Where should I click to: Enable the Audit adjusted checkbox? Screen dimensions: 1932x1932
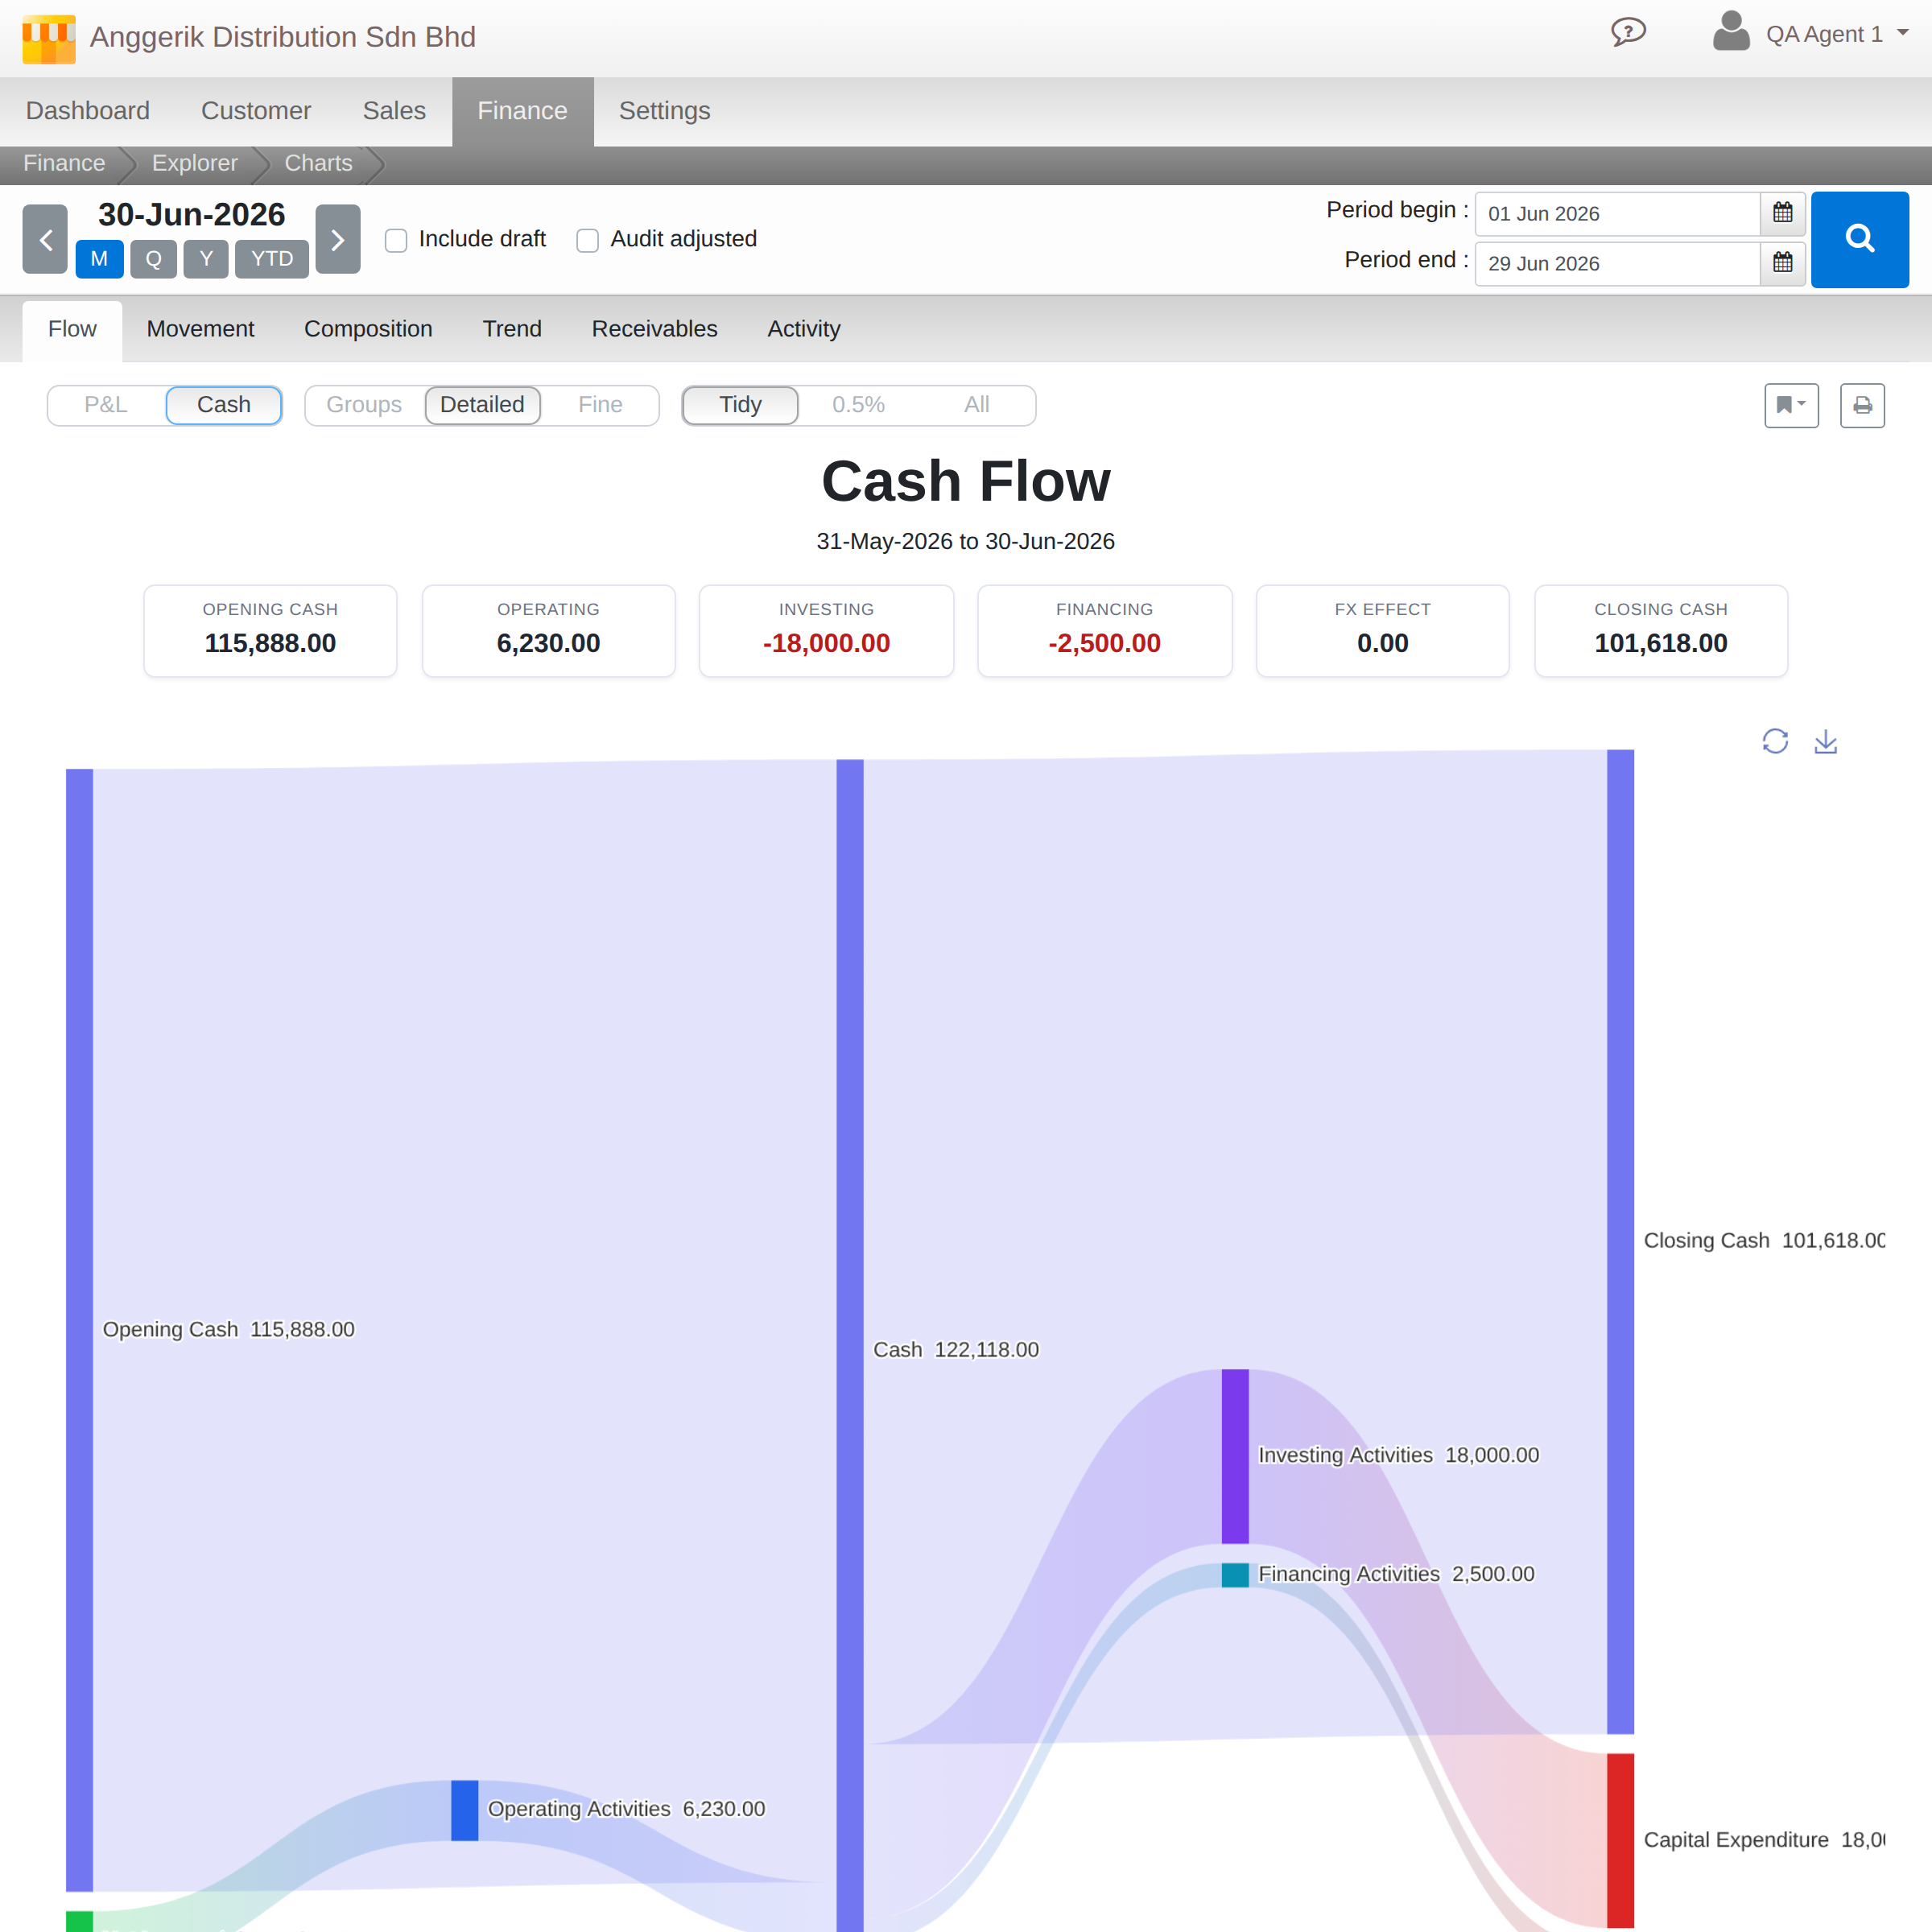click(x=588, y=240)
